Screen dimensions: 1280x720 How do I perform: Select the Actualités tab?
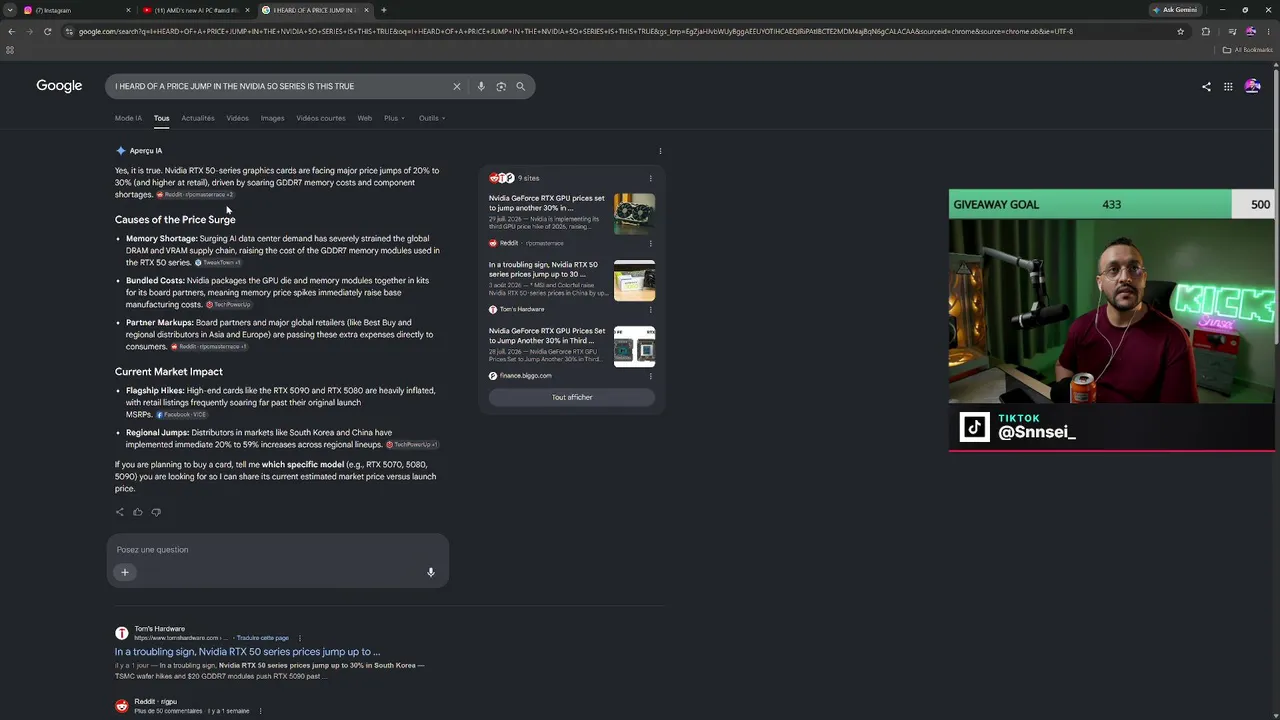[198, 118]
